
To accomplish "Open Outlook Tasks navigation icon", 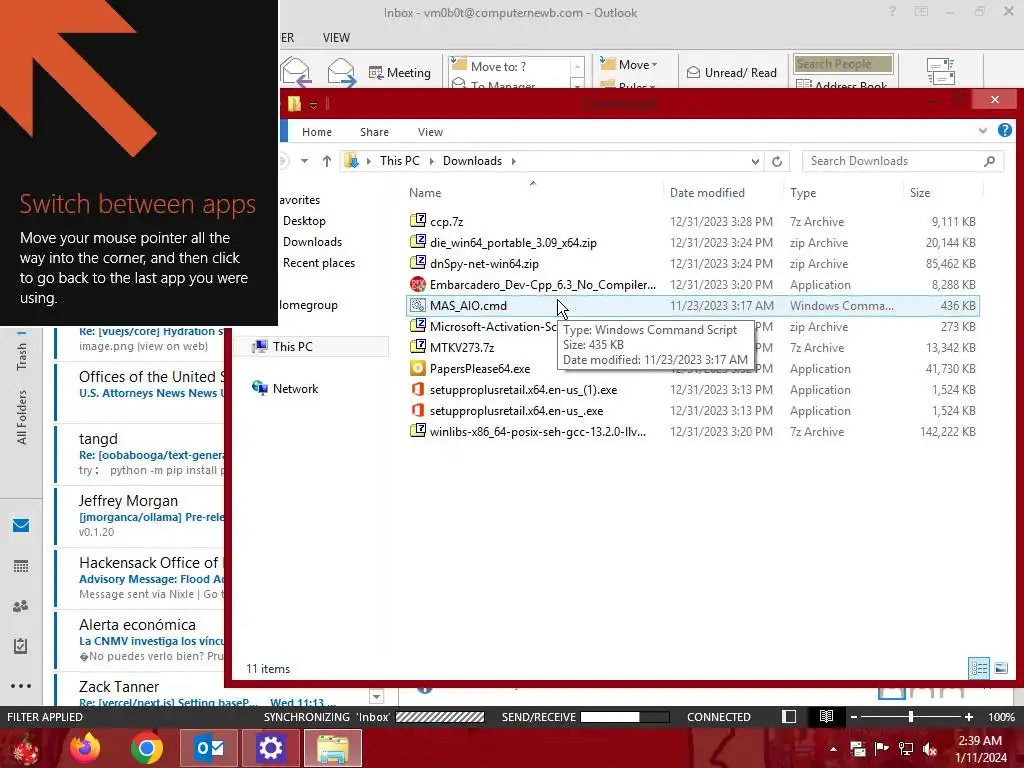I will pyautogui.click(x=21, y=646).
